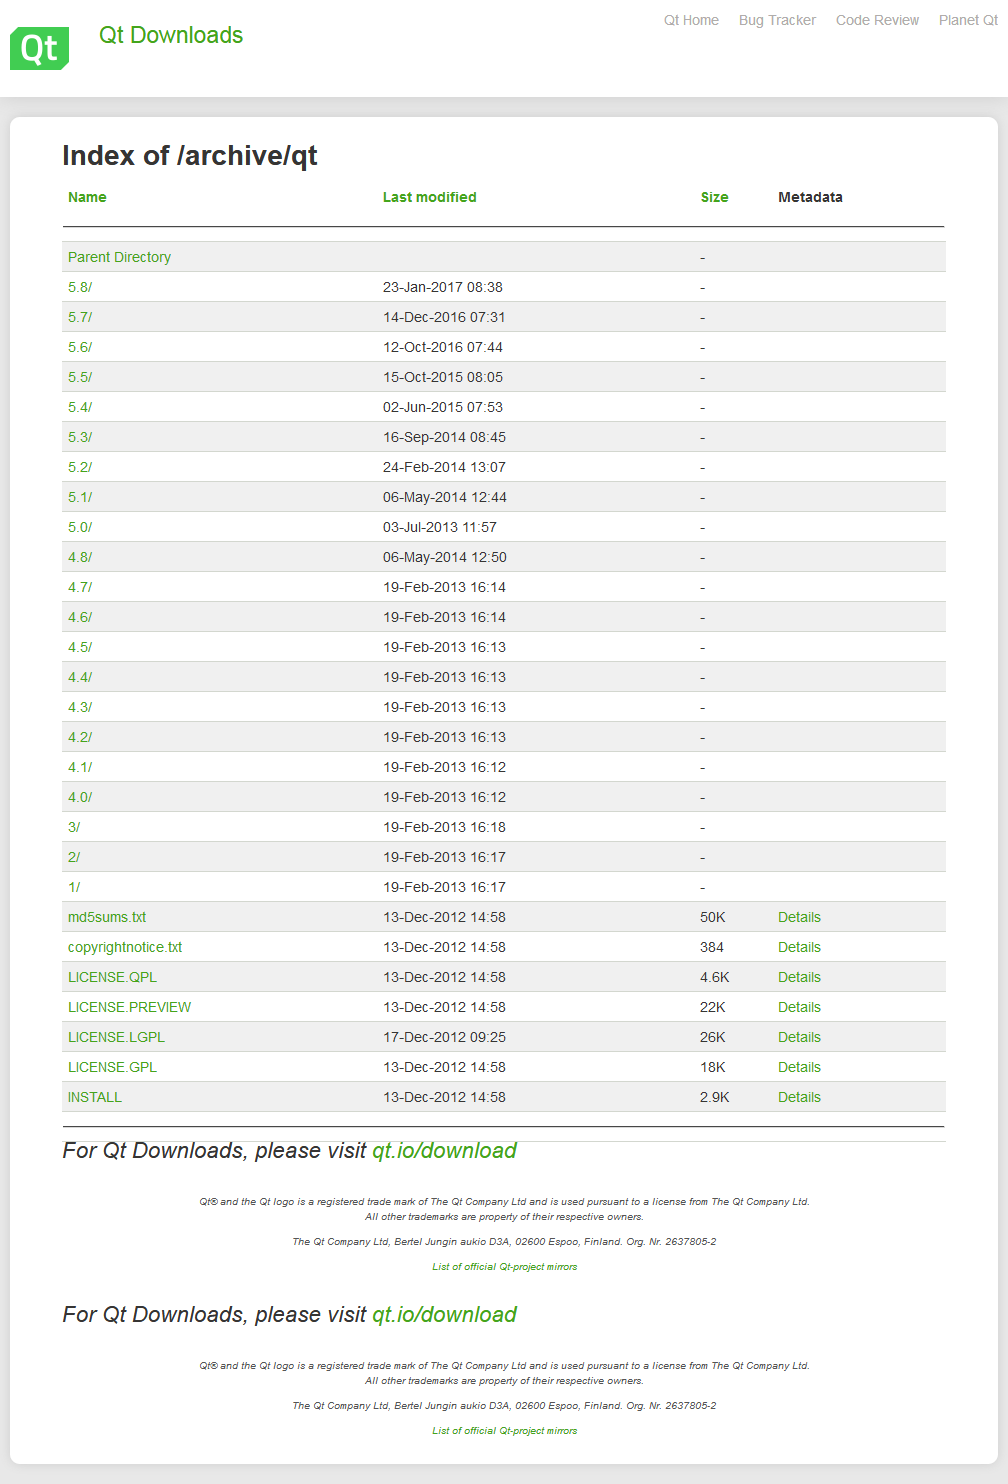View Details metadata for LICENSE.GPL

[799, 1067]
